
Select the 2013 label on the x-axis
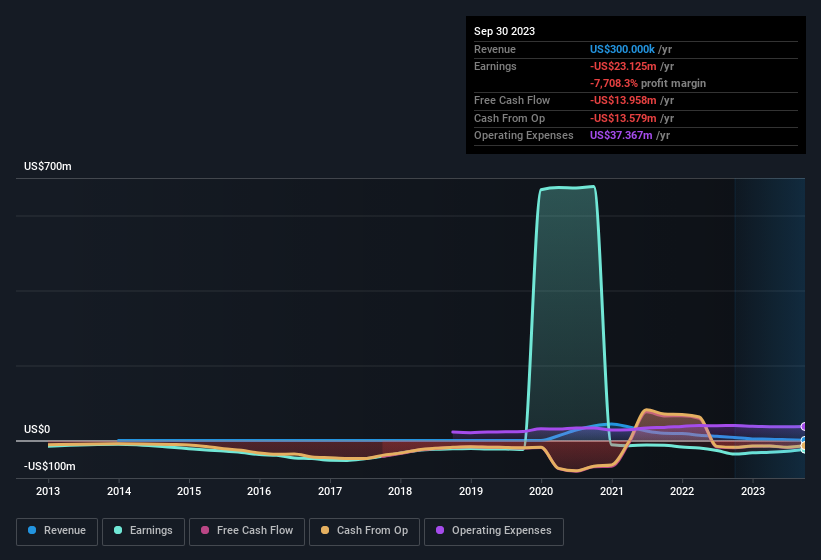[x=48, y=491]
